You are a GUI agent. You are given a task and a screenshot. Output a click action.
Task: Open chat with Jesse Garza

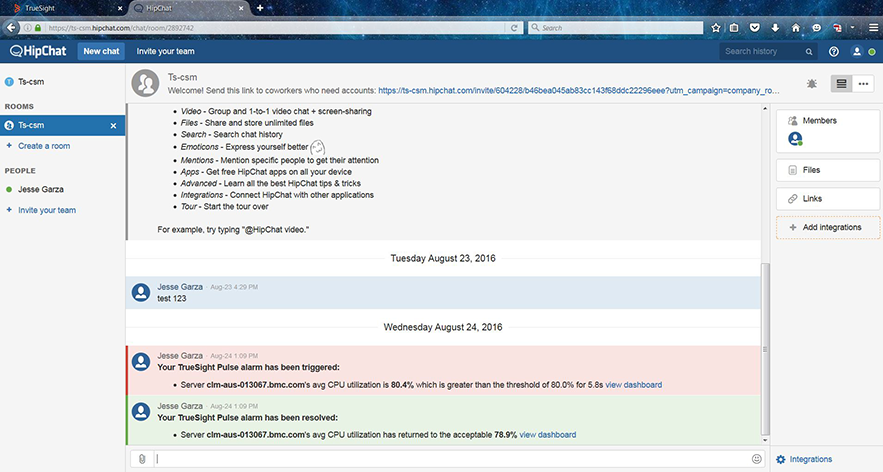pos(41,189)
